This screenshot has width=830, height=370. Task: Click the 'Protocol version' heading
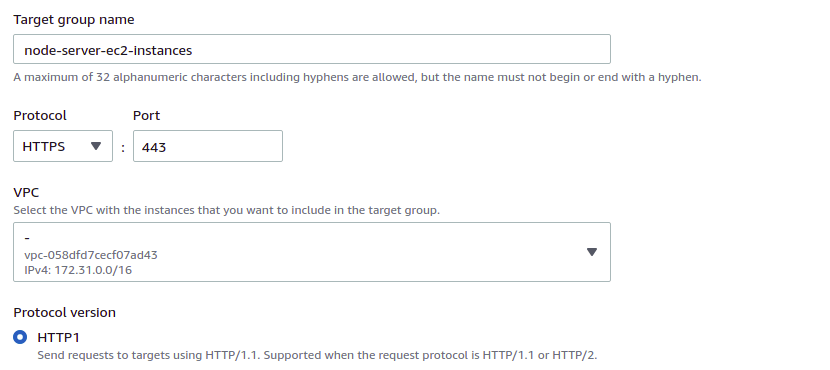point(65,313)
